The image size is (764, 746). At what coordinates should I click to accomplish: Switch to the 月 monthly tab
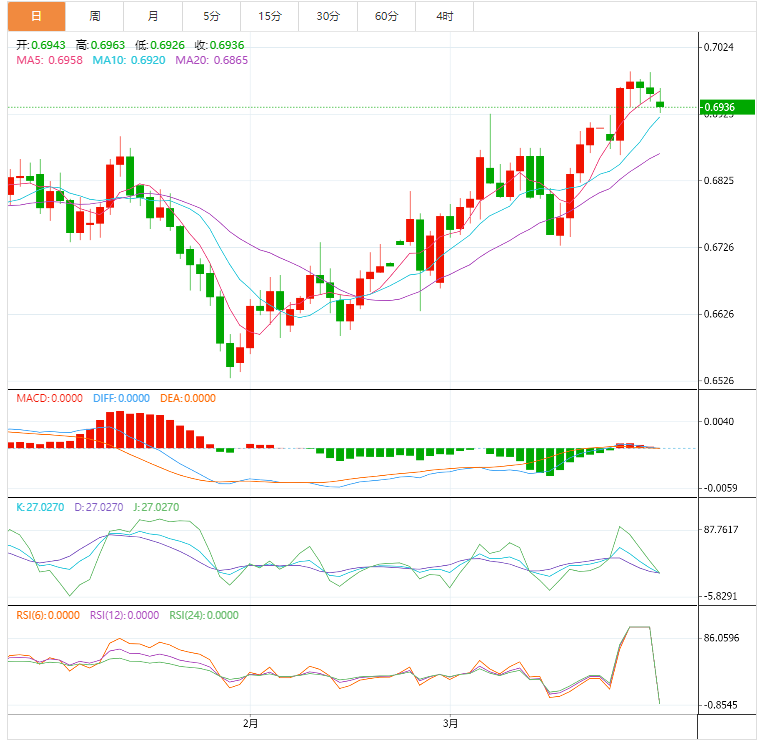tap(153, 16)
